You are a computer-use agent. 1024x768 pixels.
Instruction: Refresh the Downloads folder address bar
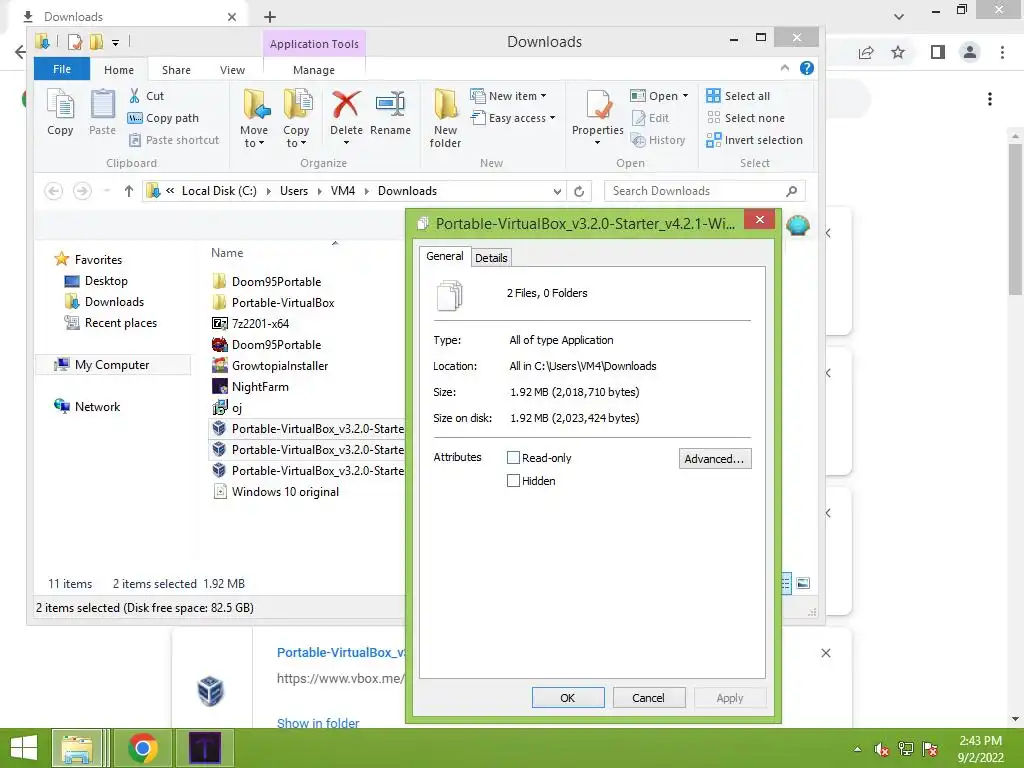pos(579,191)
